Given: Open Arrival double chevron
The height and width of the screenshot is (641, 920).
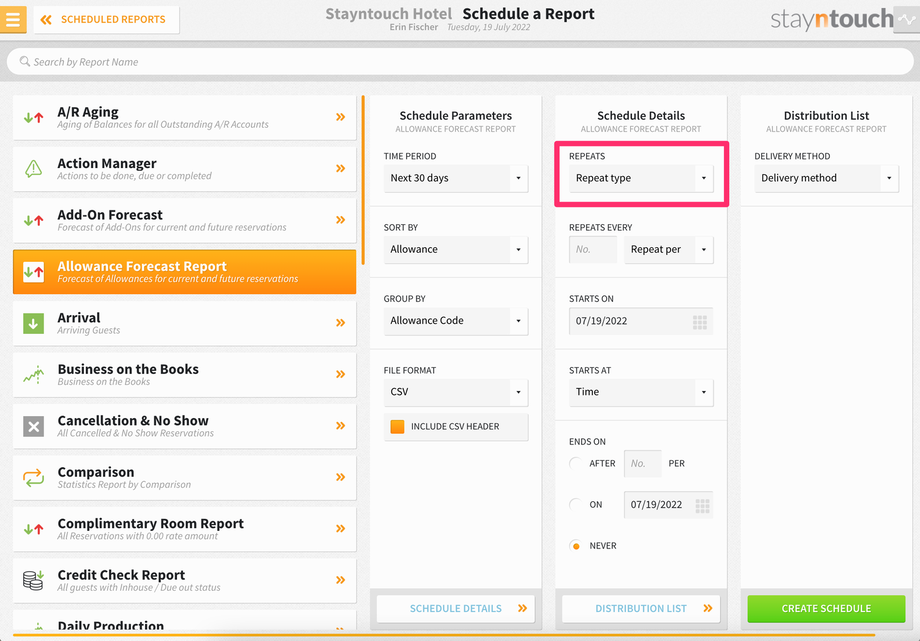Looking at the screenshot, I should click(340, 322).
